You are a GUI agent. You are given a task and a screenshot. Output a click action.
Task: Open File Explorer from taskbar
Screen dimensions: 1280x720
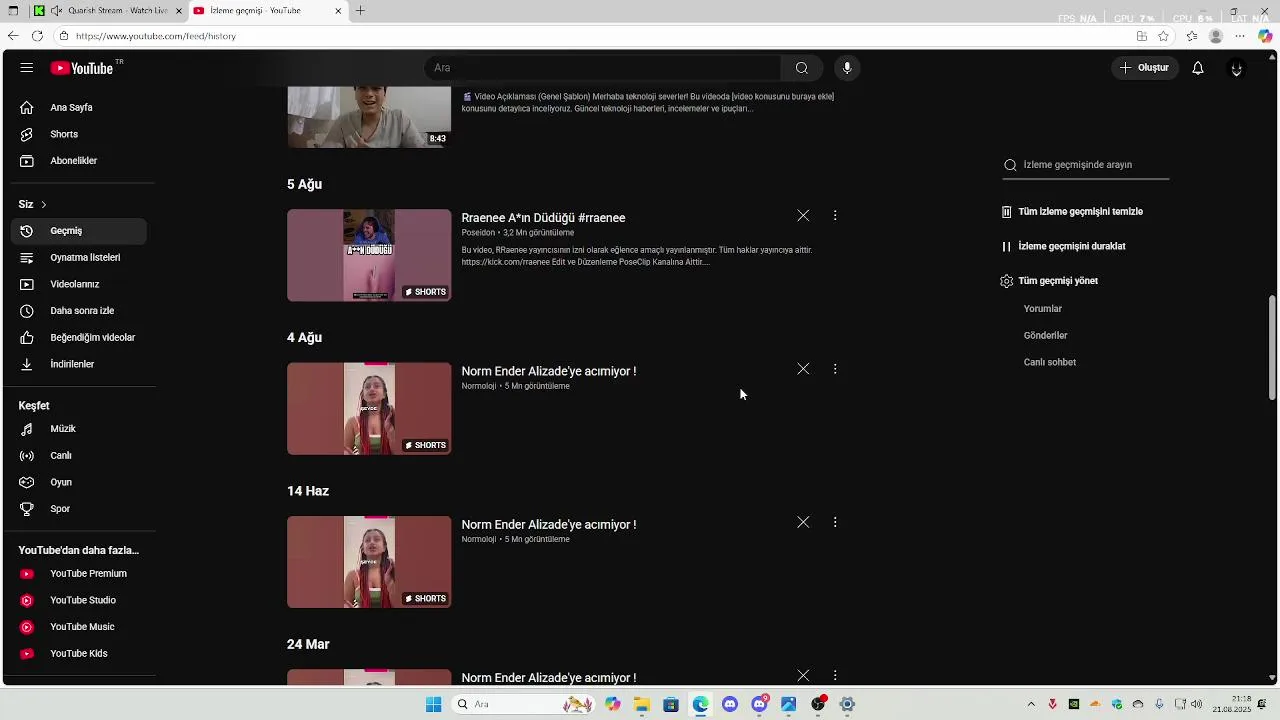(641, 704)
